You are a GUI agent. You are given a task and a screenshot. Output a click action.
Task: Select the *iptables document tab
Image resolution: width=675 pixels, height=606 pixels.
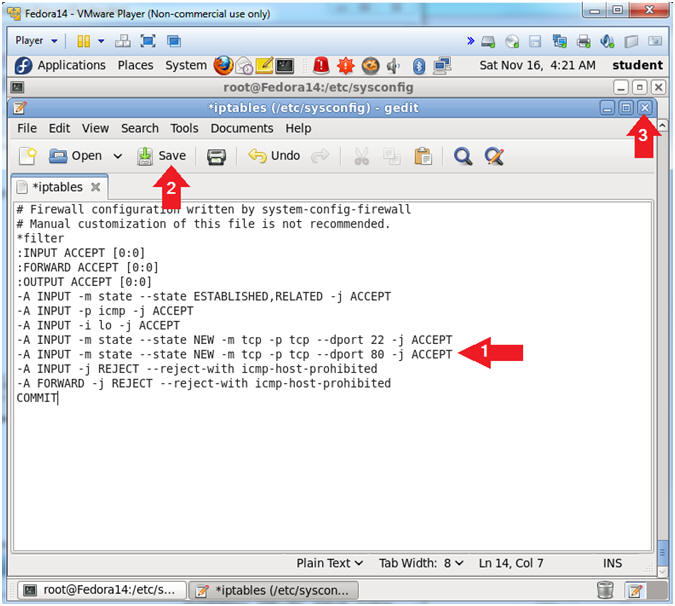[58, 187]
